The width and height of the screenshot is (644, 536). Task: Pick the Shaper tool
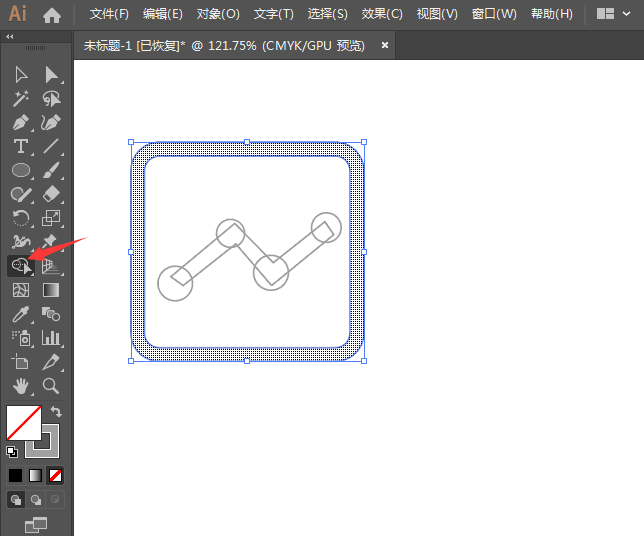(x=21, y=194)
